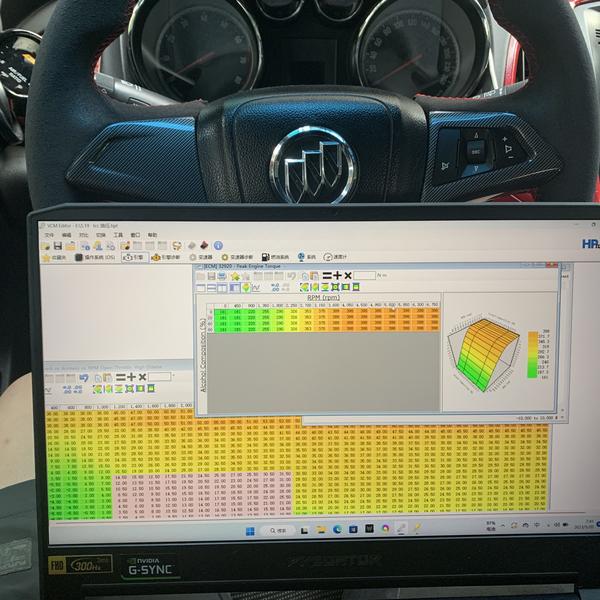Click taskbar search box
Screen dimensions: 600x600
click(278, 531)
